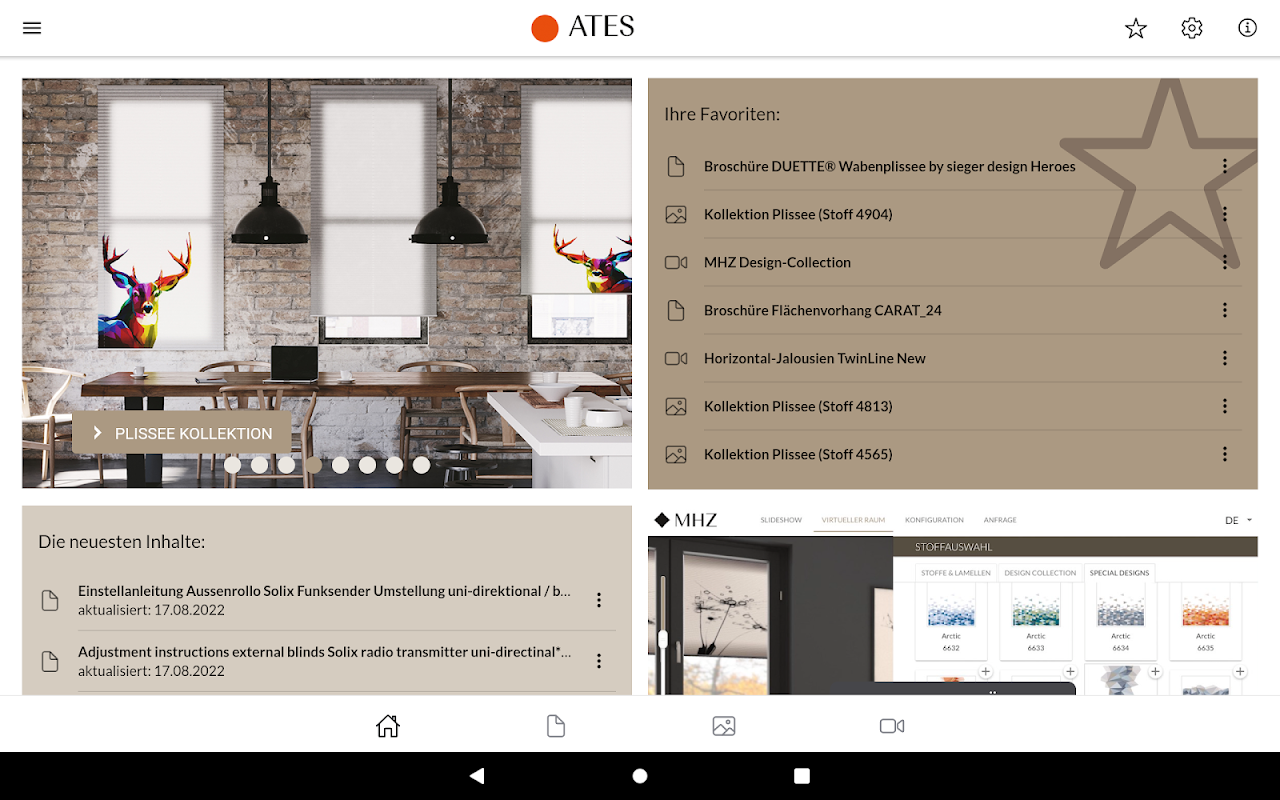Open options menu for MHZ Design-Collection
Screen dimensions: 1280x800
pos(1225,263)
